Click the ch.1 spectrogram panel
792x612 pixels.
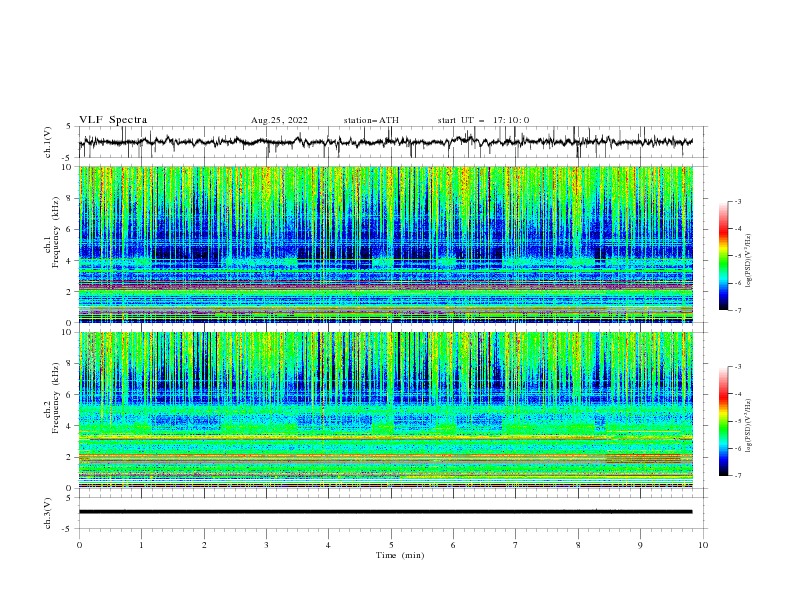[386, 244]
